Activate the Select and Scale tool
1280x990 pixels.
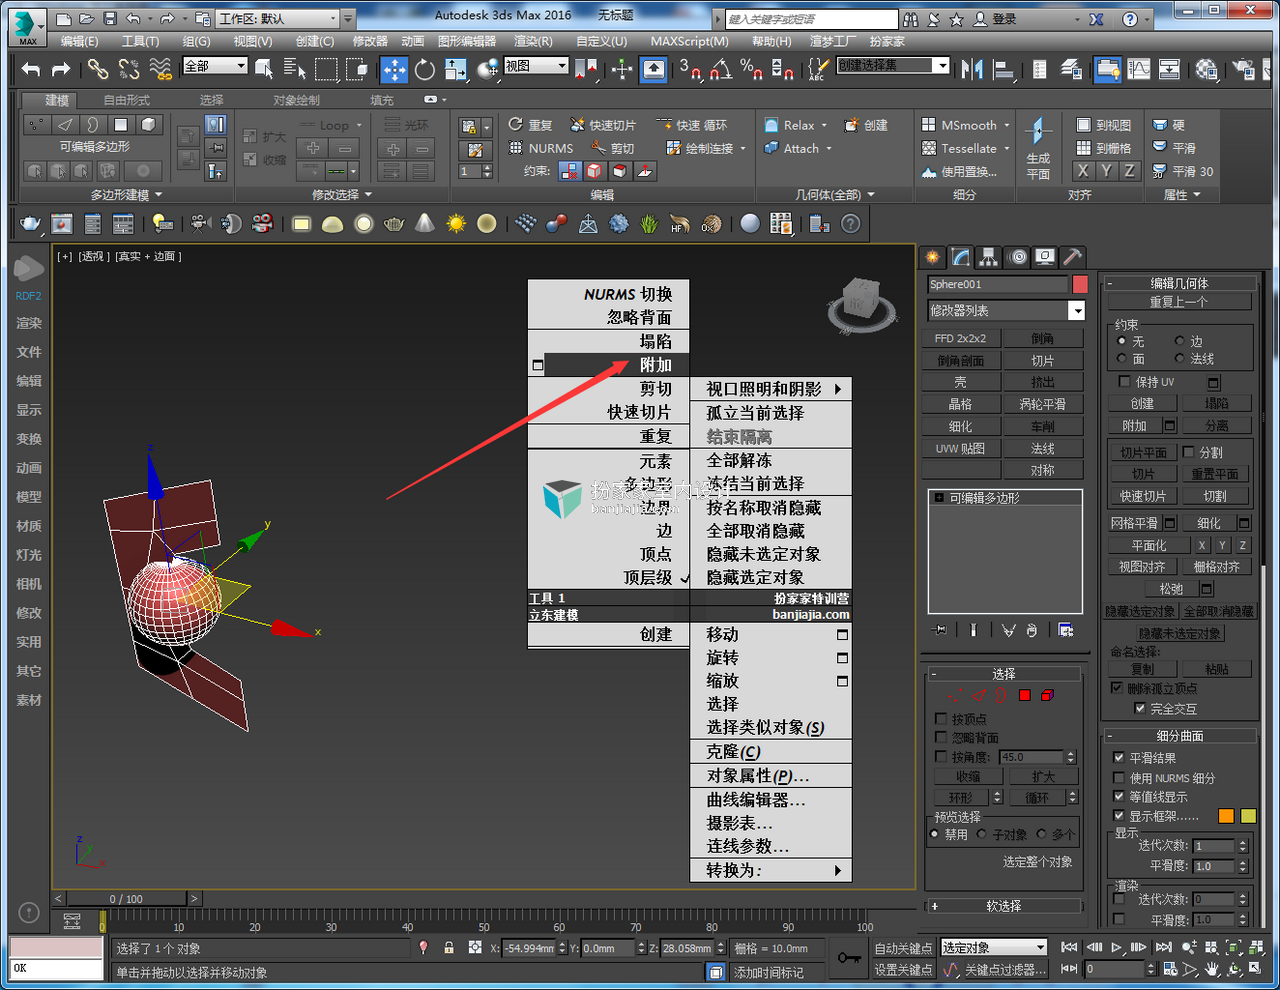[x=456, y=69]
